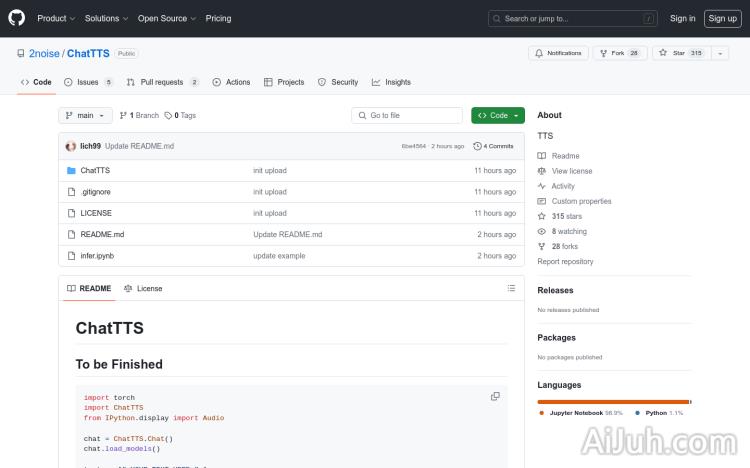Open the README outline list icon
Viewport: 750px width, 468px height.
click(x=511, y=288)
